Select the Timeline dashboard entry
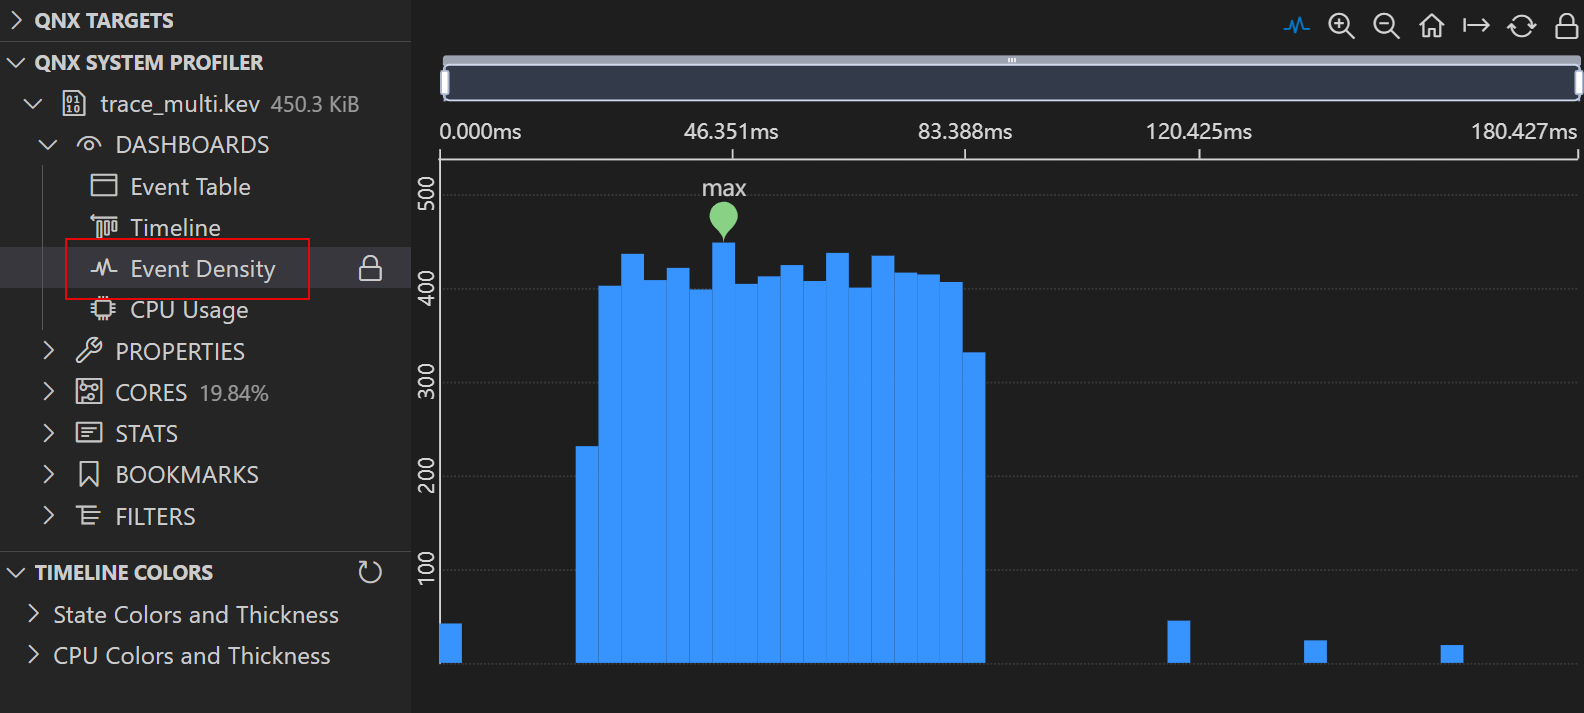Image resolution: width=1584 pixels, height=713 pixels. tap(175, 228)
